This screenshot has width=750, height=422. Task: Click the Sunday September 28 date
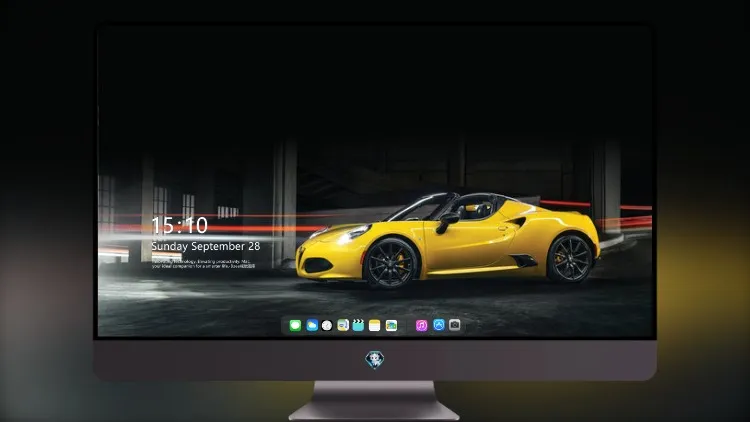pos(206,246)
